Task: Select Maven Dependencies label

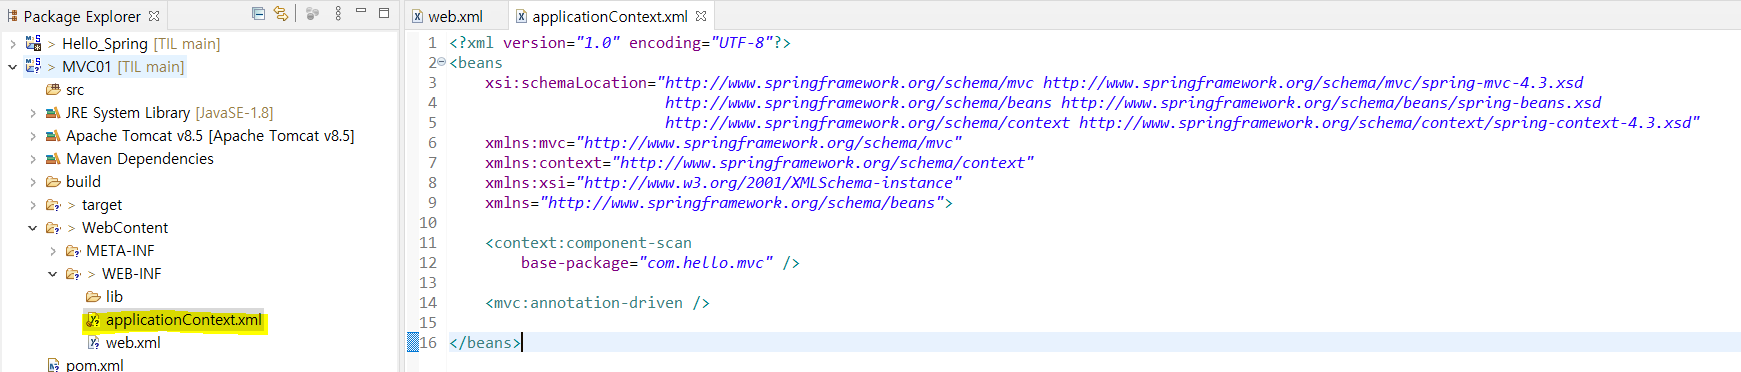Action: (x=140, y=159)
